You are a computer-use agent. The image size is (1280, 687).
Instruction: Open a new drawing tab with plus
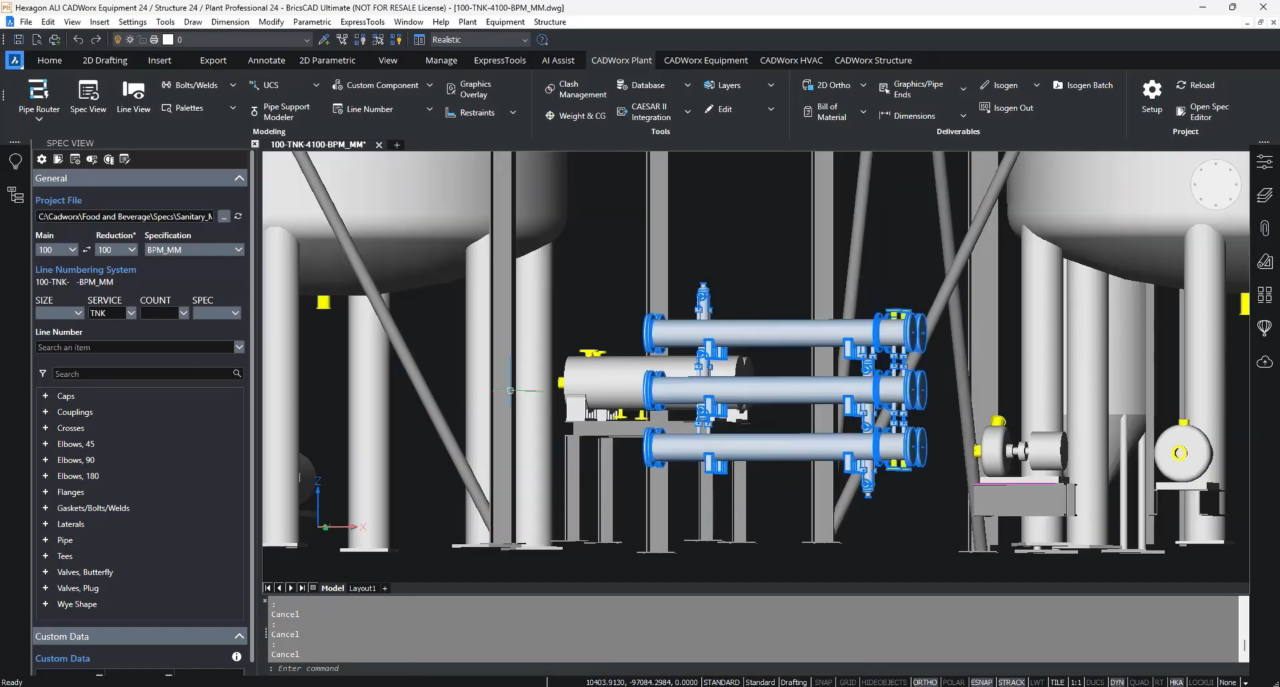(396, 145)
